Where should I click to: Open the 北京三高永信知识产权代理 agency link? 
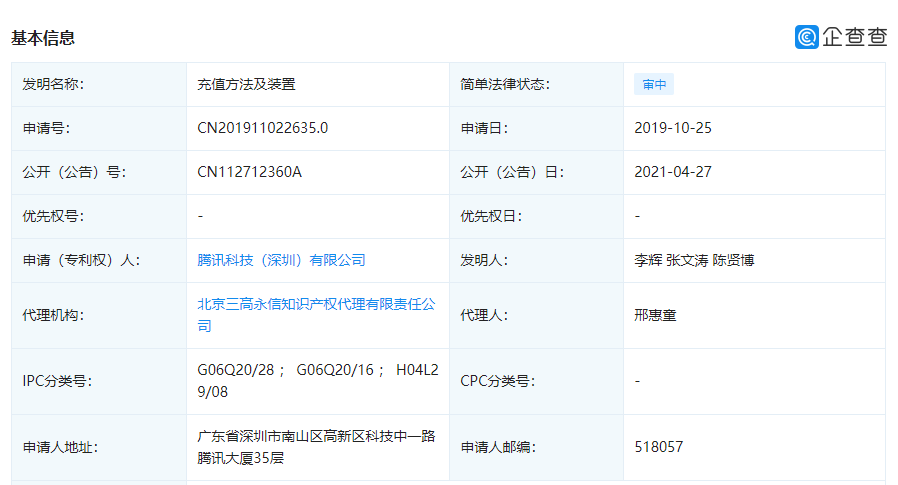pyautogui.click(x=316, y=304)
